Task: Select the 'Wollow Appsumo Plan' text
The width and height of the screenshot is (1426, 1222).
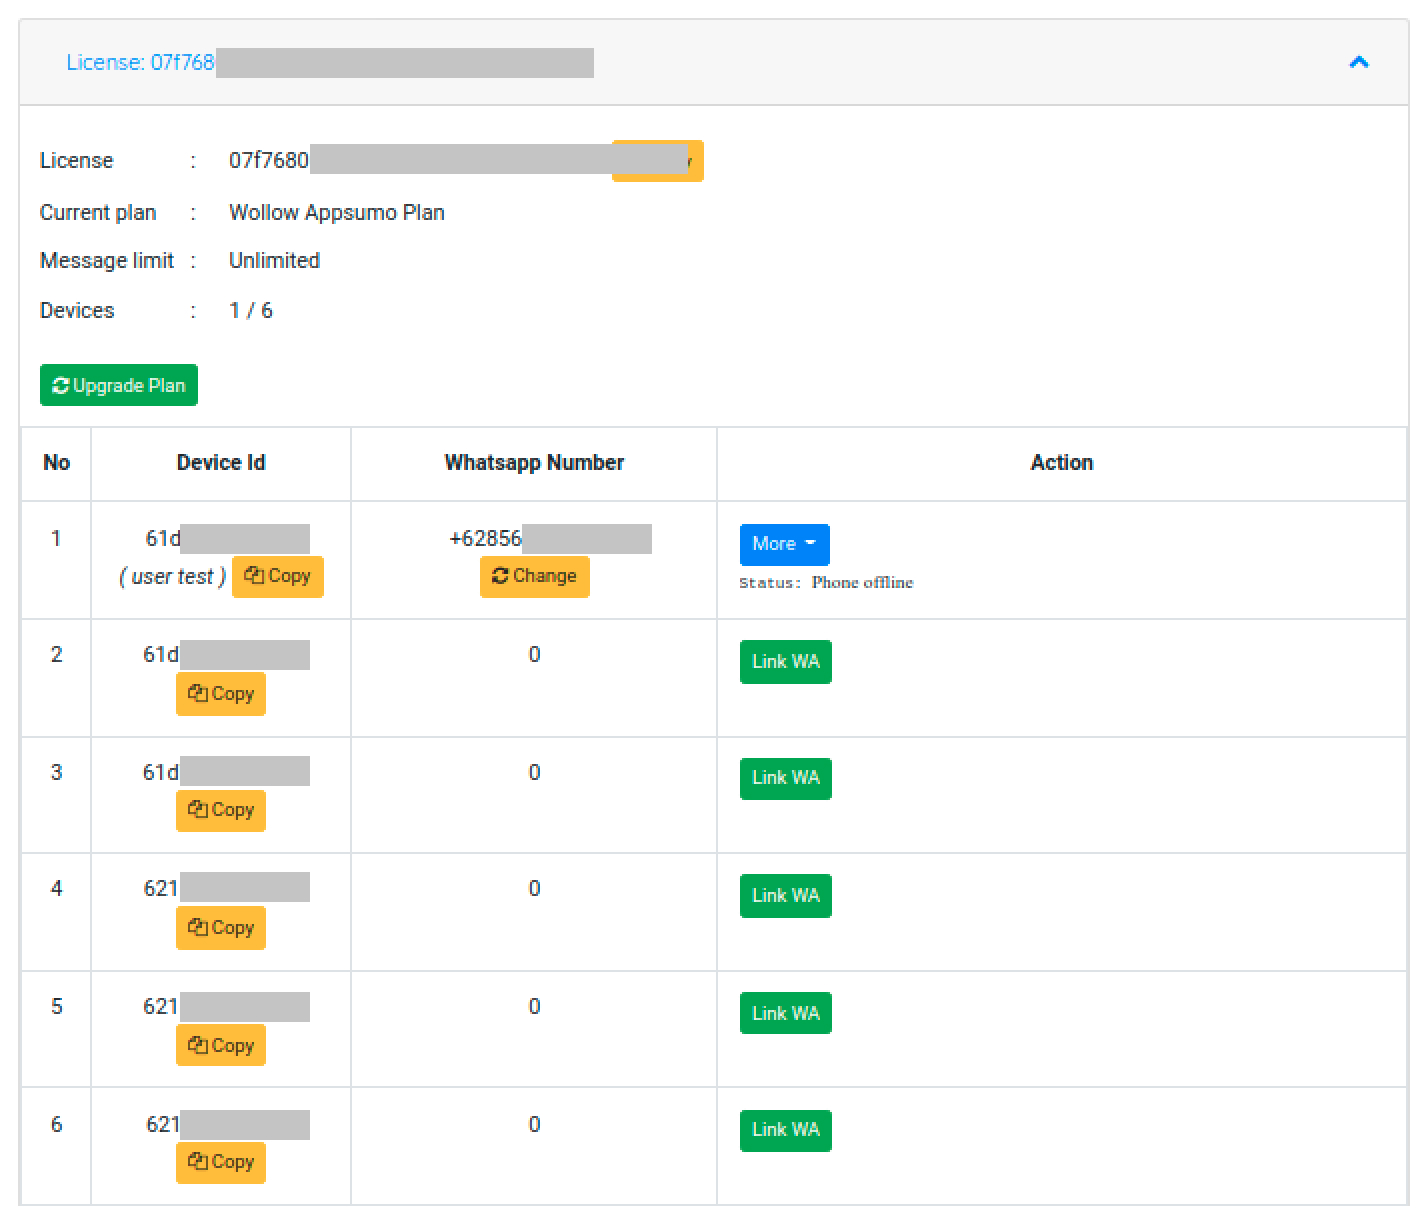Action: (337, 212)
